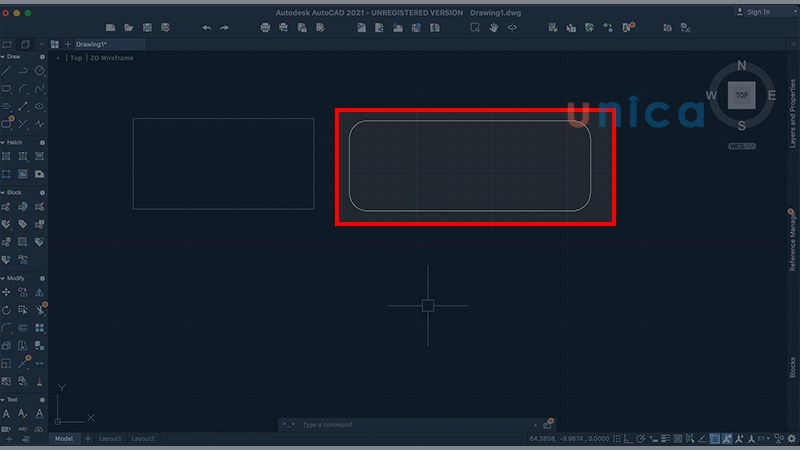Click the Save icon in top toolbar
The height and width of the screenshot is (450, 800).
tap(148, 27)
